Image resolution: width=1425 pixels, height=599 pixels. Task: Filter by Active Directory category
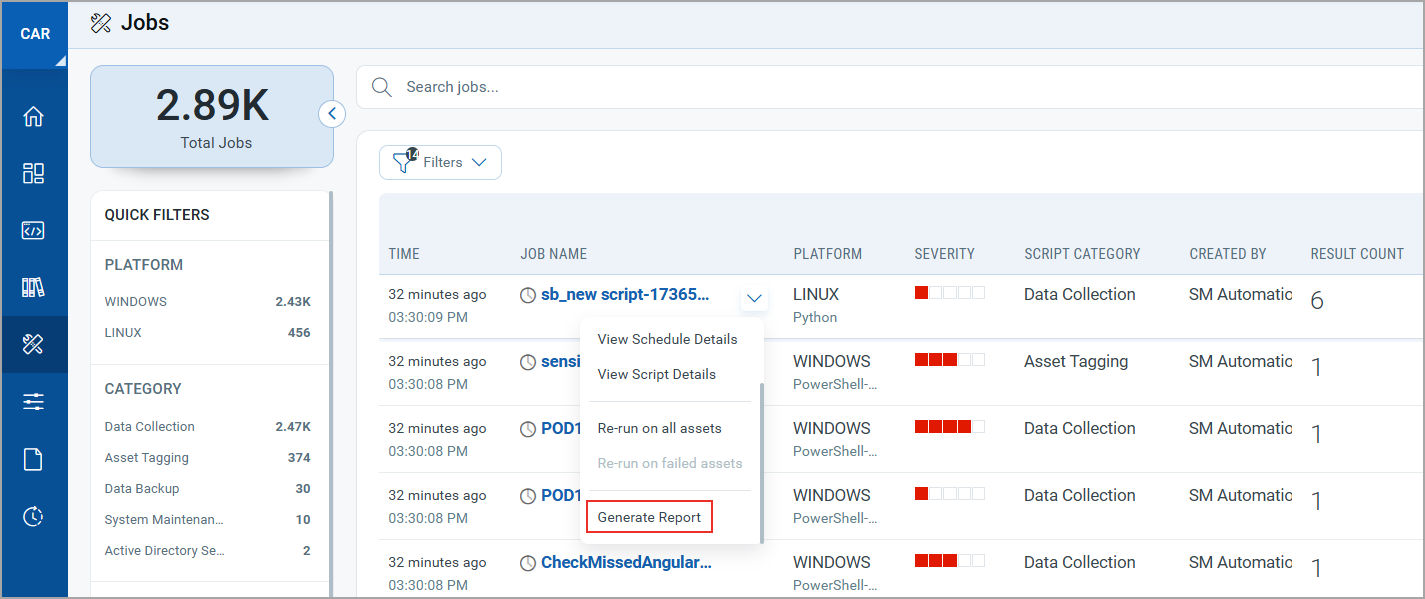click(208, 550)
